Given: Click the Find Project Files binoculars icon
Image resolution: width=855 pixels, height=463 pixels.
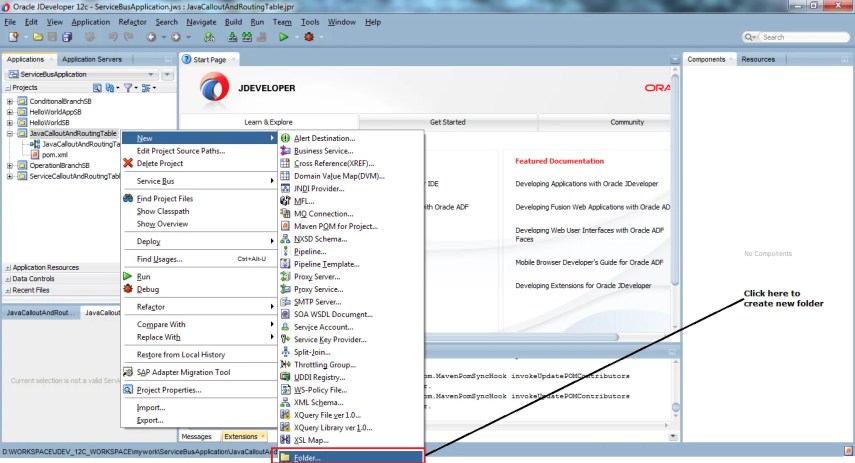Looking at the screenshot, I should [x=128, y=199].
